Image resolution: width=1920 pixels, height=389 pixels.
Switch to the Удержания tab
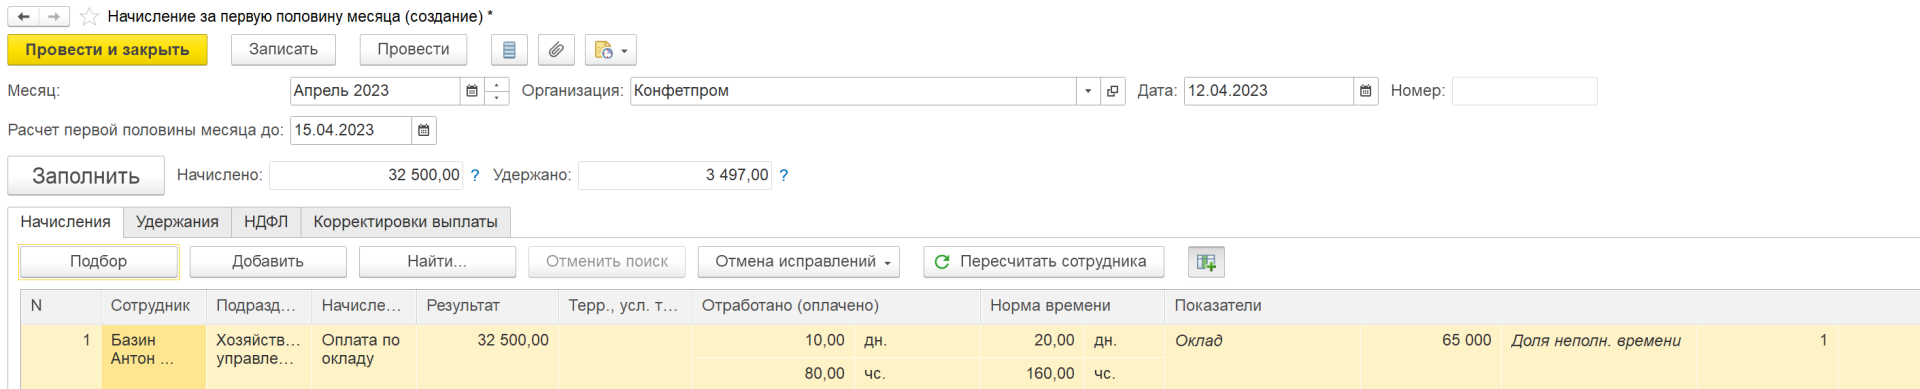[x=177, y=222]
